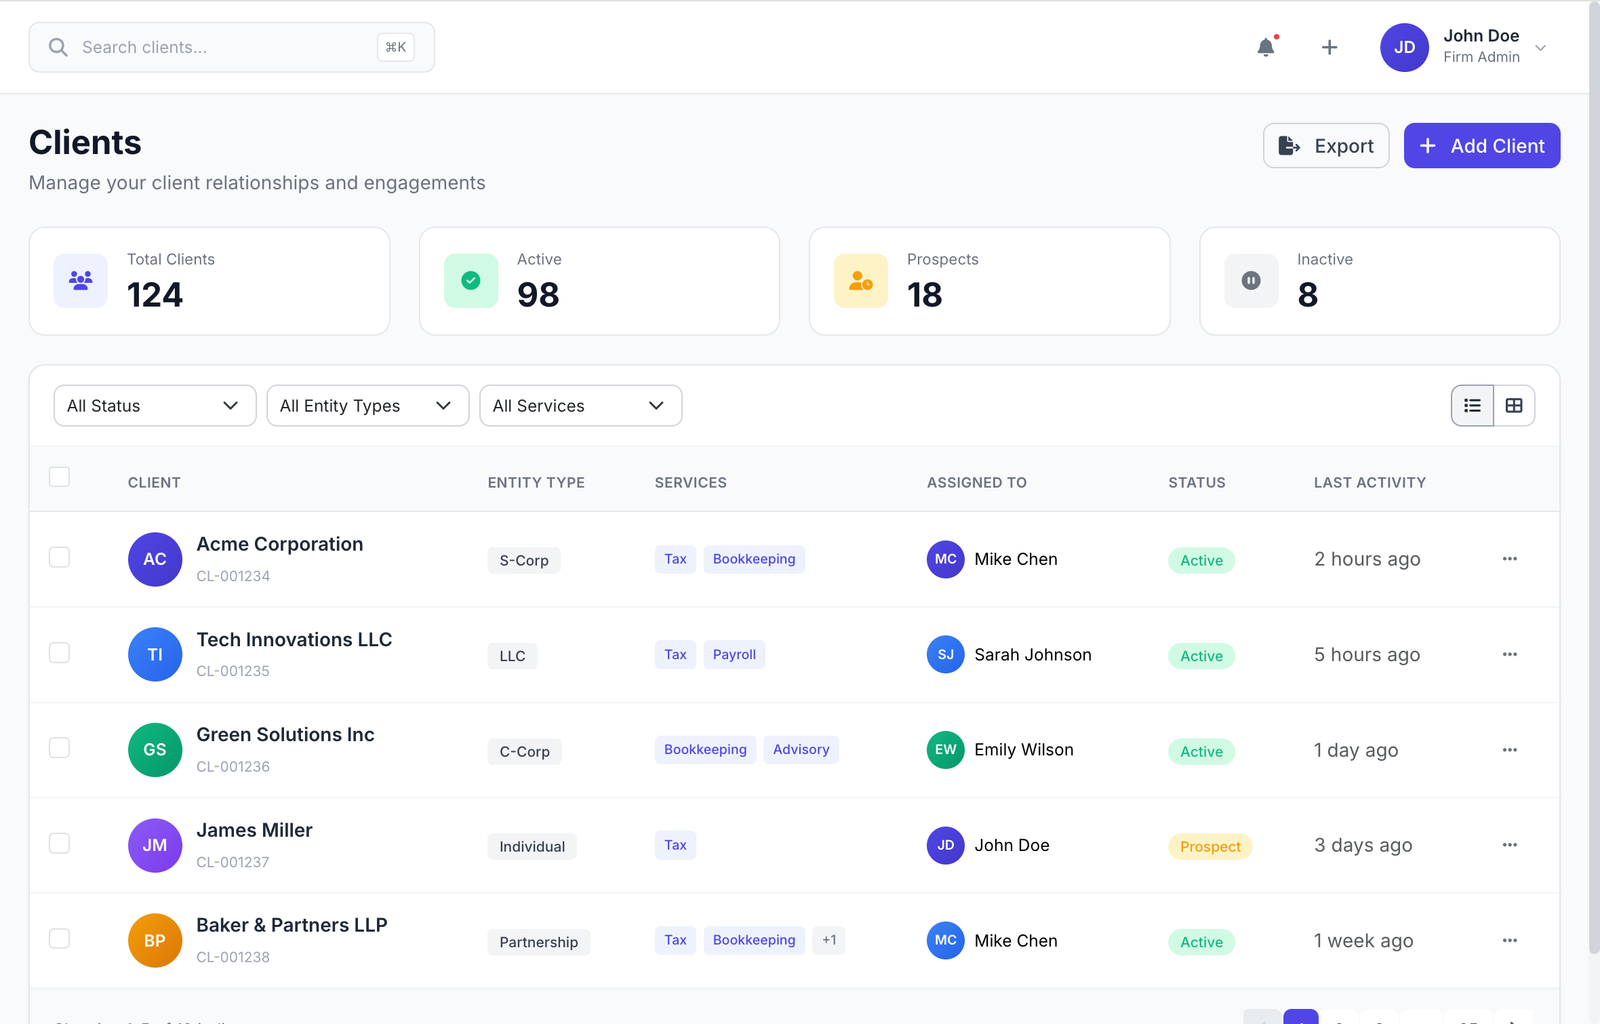Open the All Status filter dropdown
Image resolution: width=1600 pixels, height=1024 pixels.
pos(154,405)
